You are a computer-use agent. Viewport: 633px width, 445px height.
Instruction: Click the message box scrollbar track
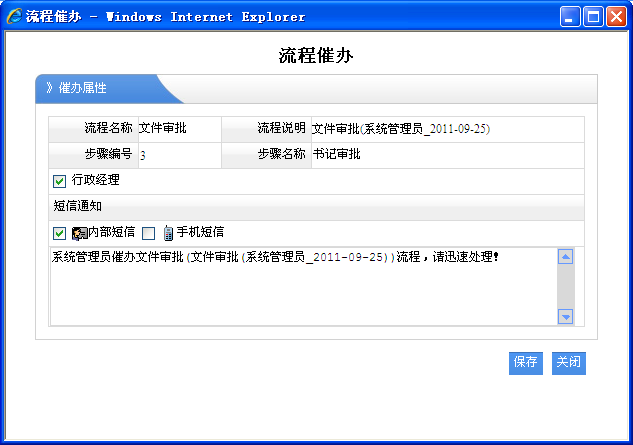click(565, 287)
